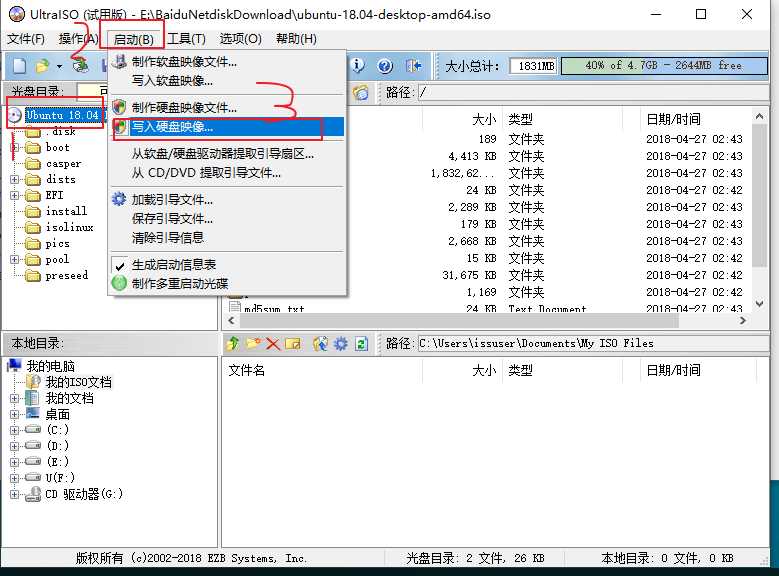Click the 1831MB total size field
Screen dimensions: 779x576
(x=535, y=66)
